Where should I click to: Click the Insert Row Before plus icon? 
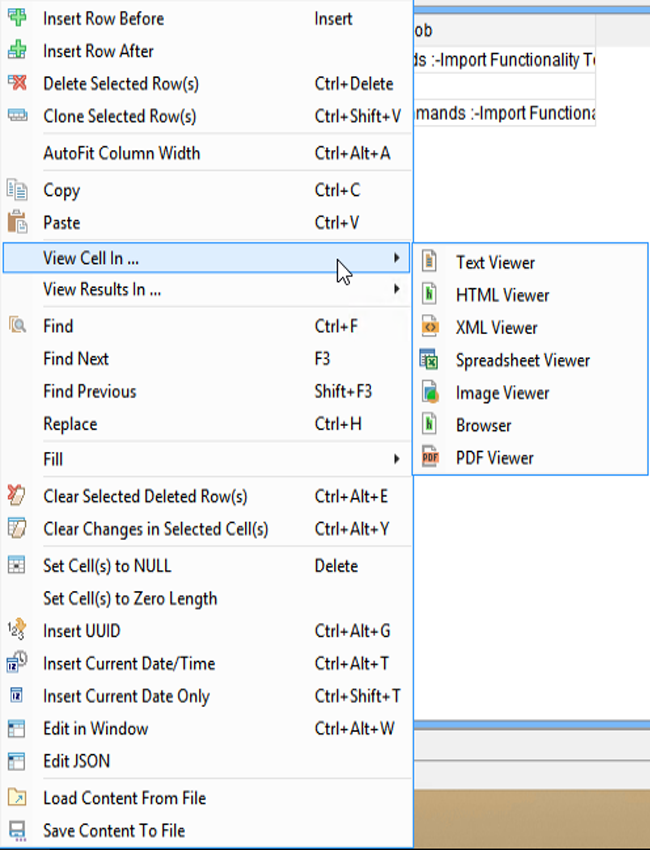17,18
